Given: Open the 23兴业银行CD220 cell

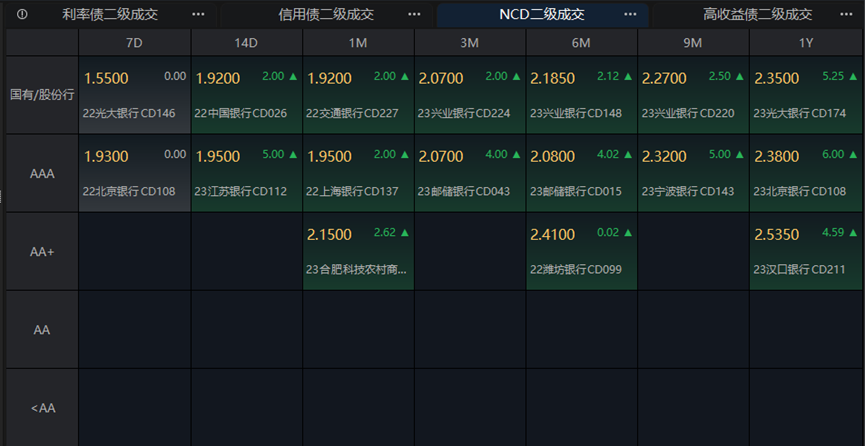Looking at the screenshot, I should 693,94.
